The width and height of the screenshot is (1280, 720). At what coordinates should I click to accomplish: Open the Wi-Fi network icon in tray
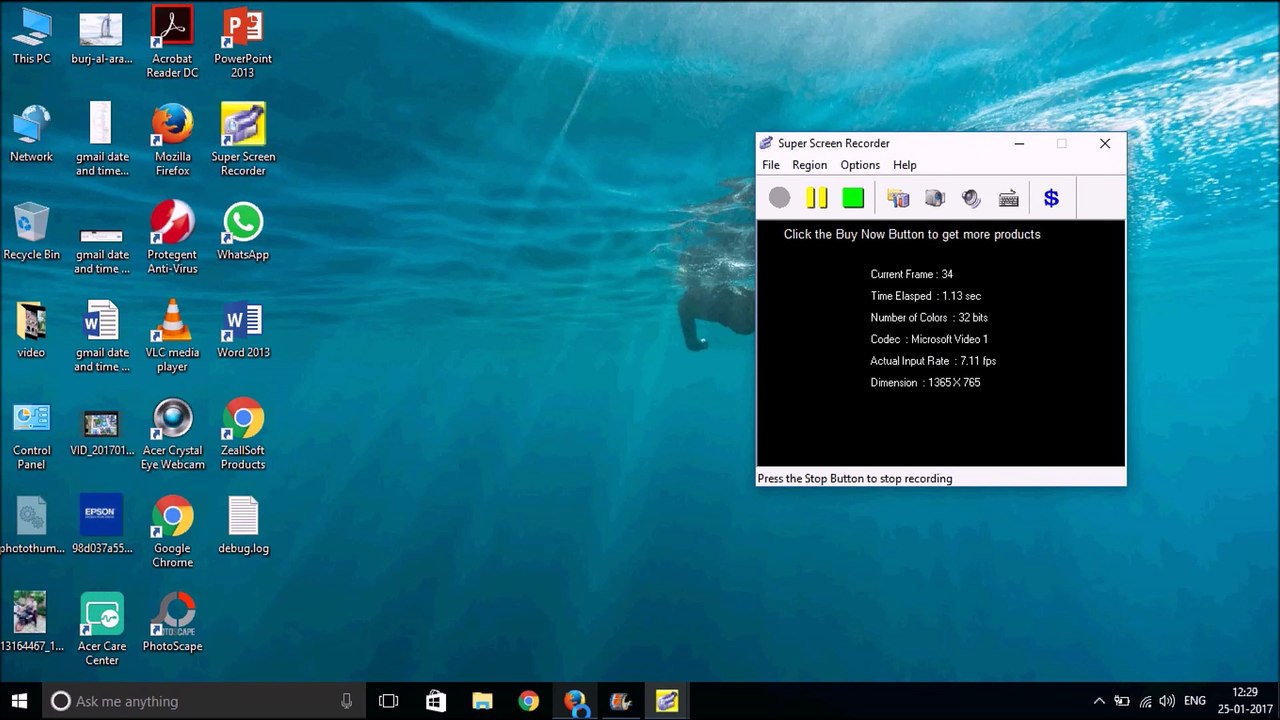coord(1145,701)
